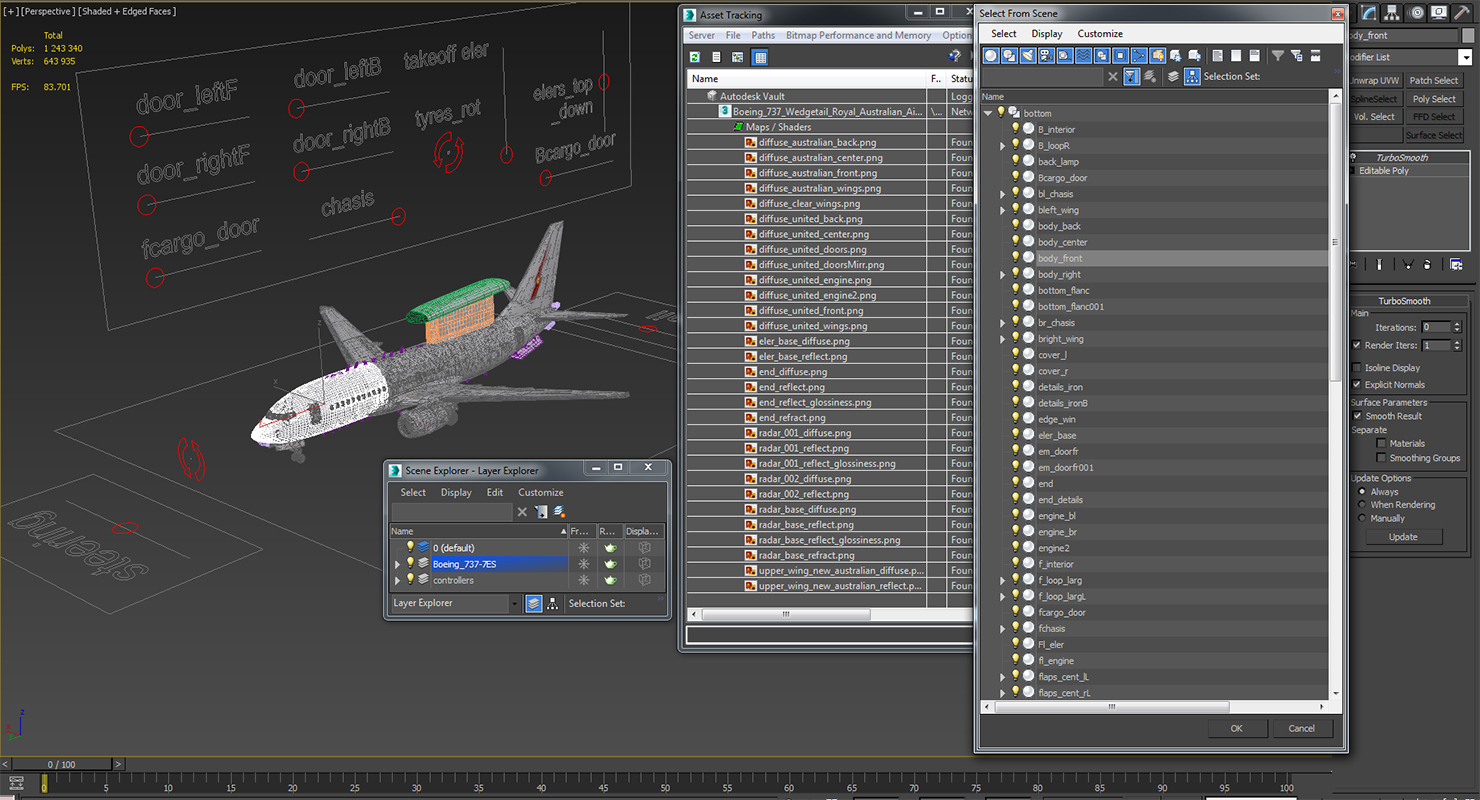Click the funnel filter icon in Select From Scene
The height and width of the screenshot is (800, 1480).
pyautogui.click(x=1278, y=56)
